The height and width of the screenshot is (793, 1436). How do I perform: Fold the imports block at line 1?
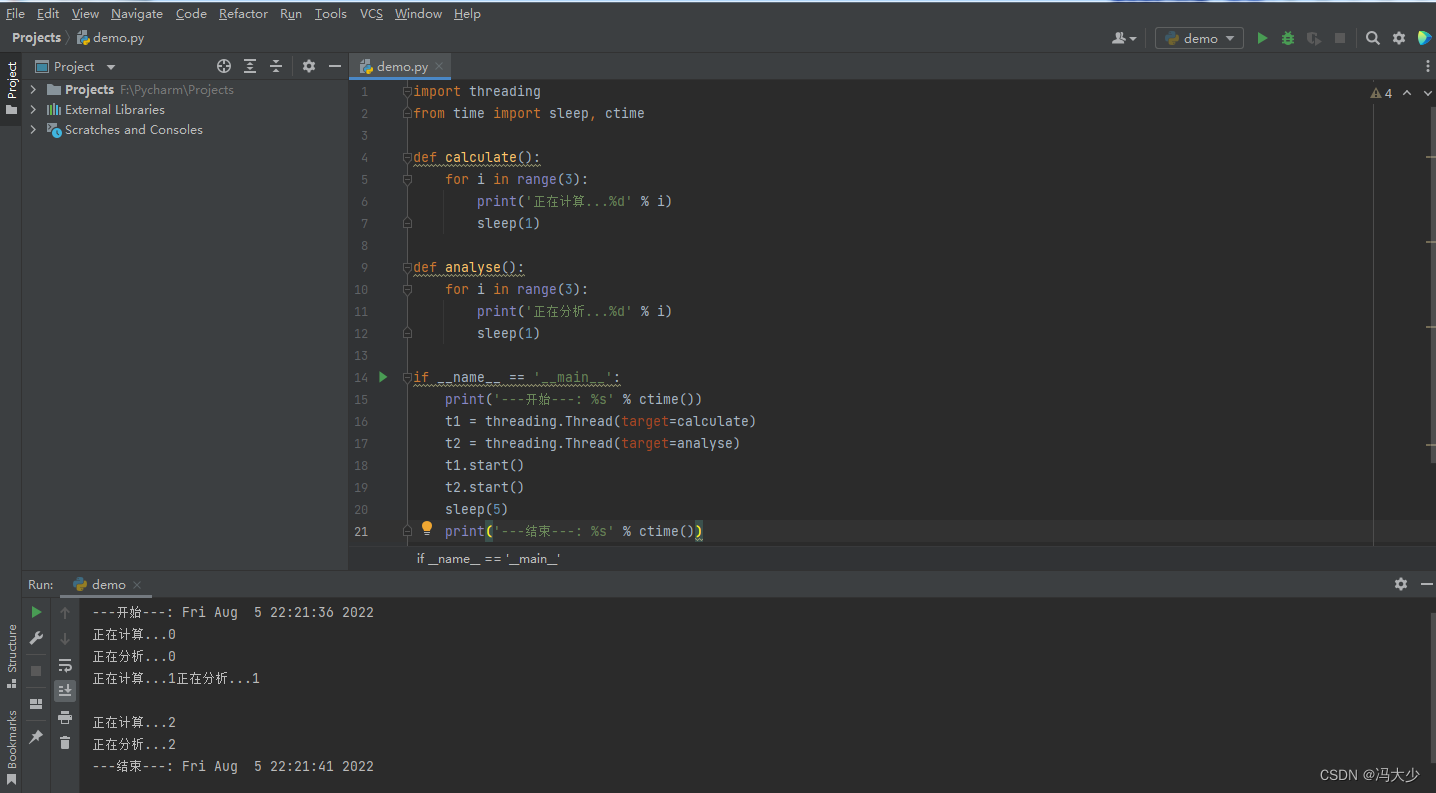pyautogui.click(x=407, y=91)
